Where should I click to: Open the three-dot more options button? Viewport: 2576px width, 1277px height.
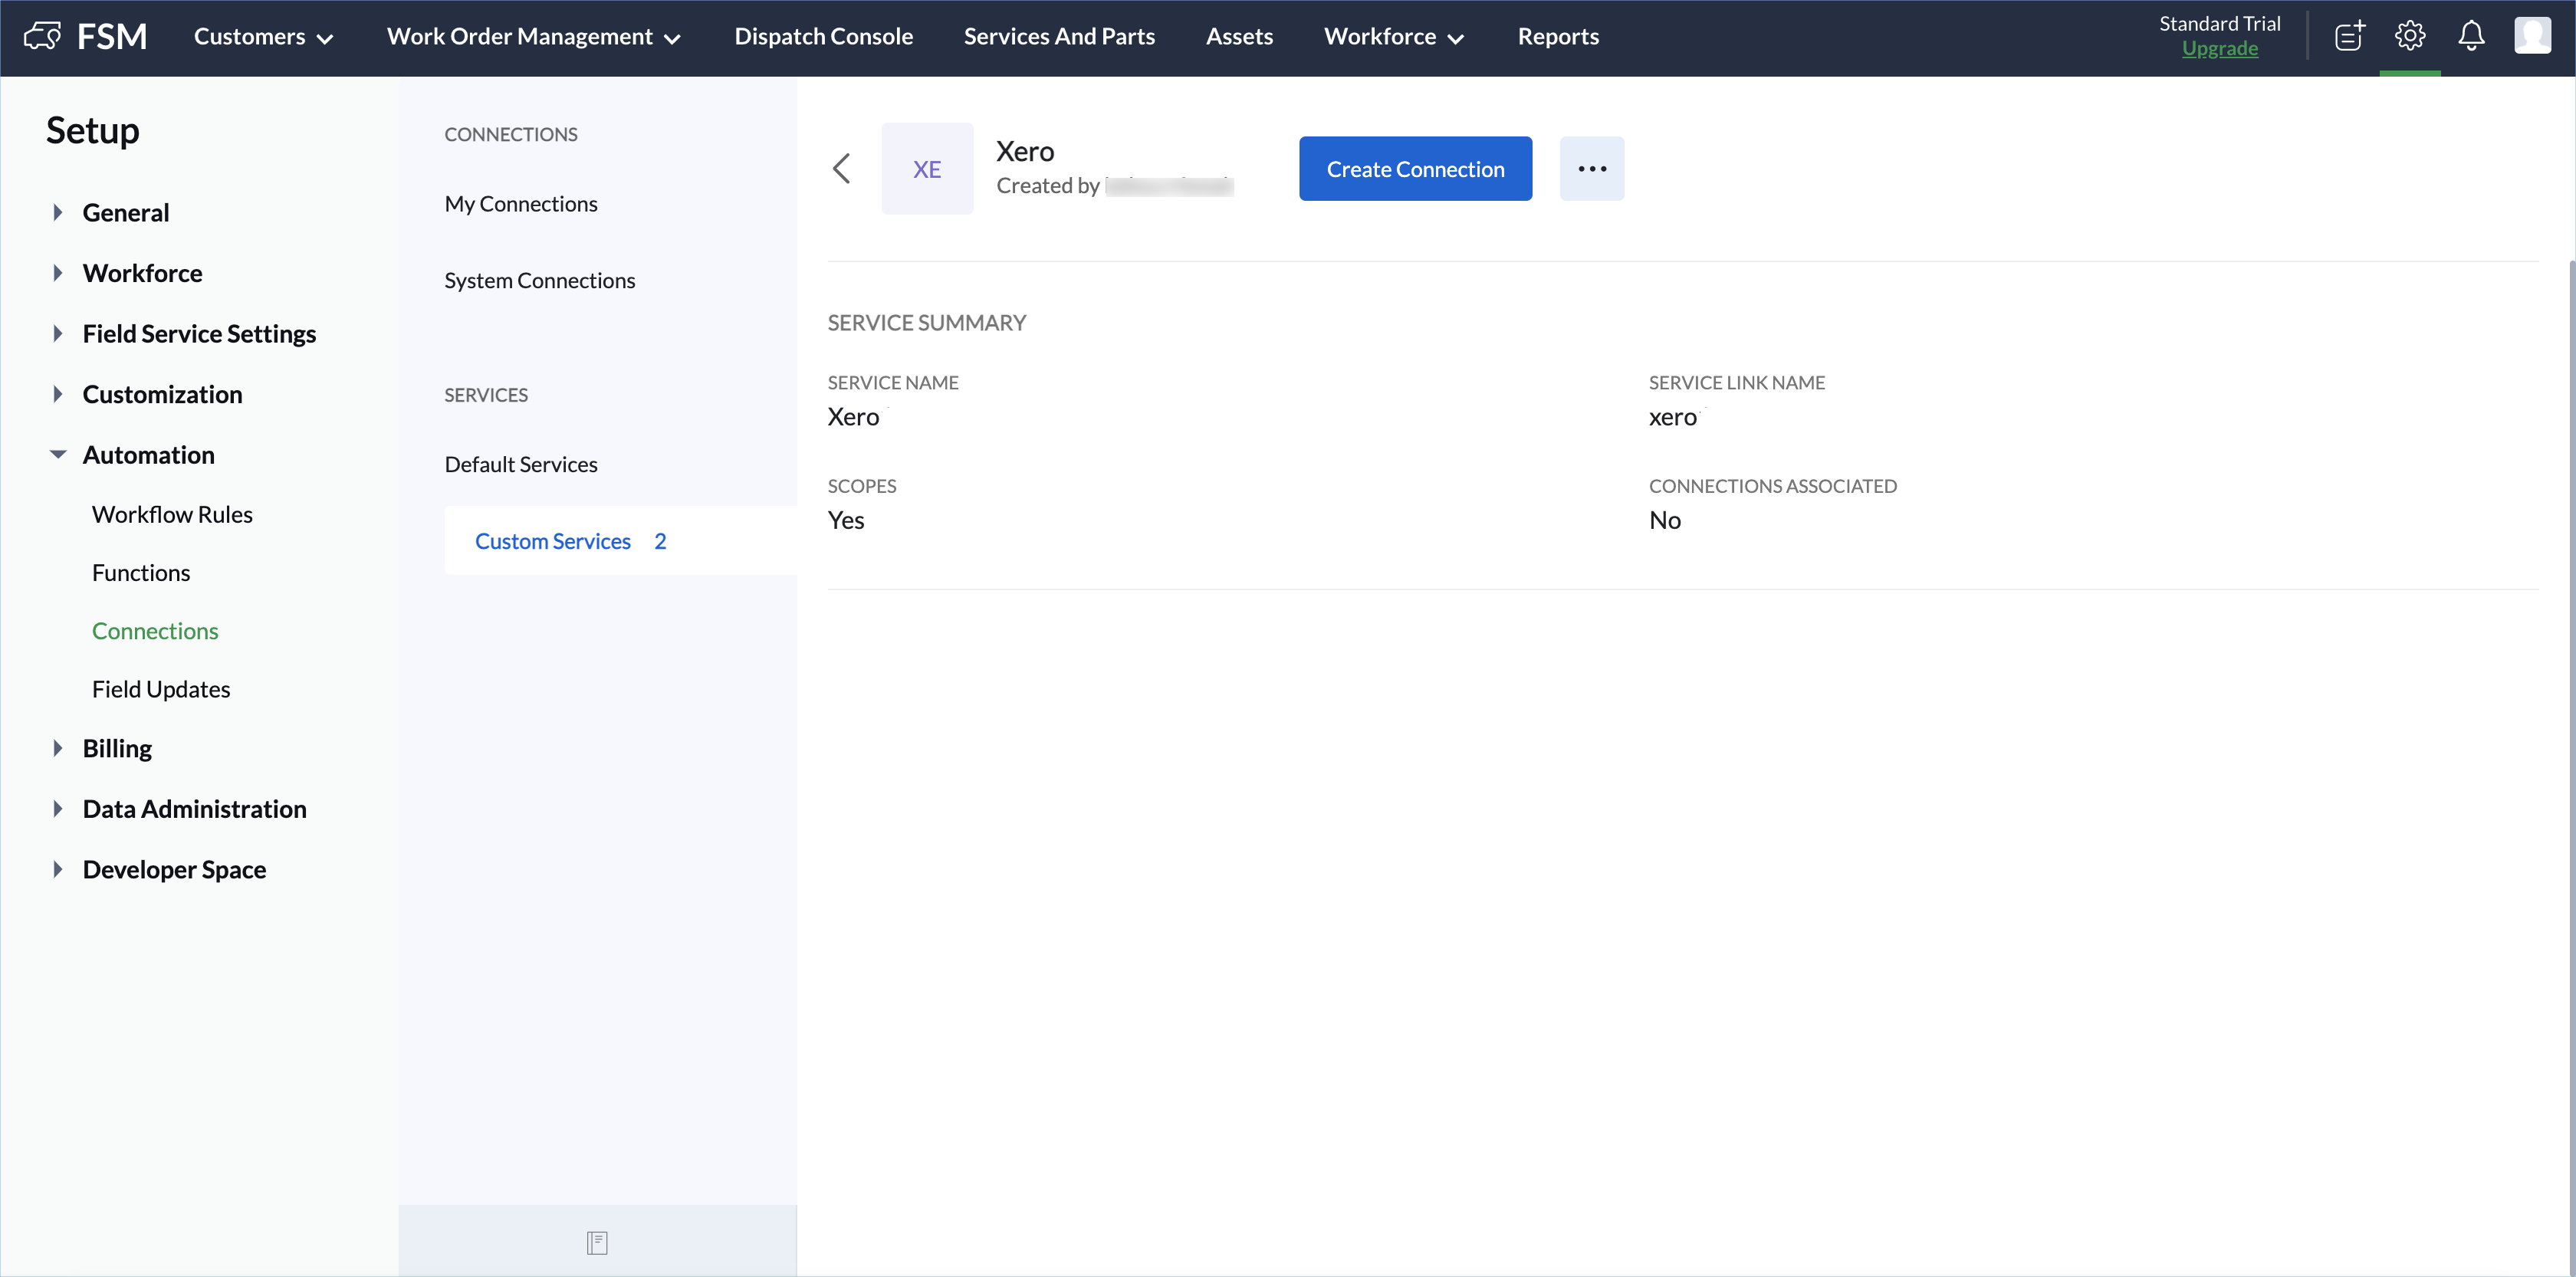(1592, 168)
